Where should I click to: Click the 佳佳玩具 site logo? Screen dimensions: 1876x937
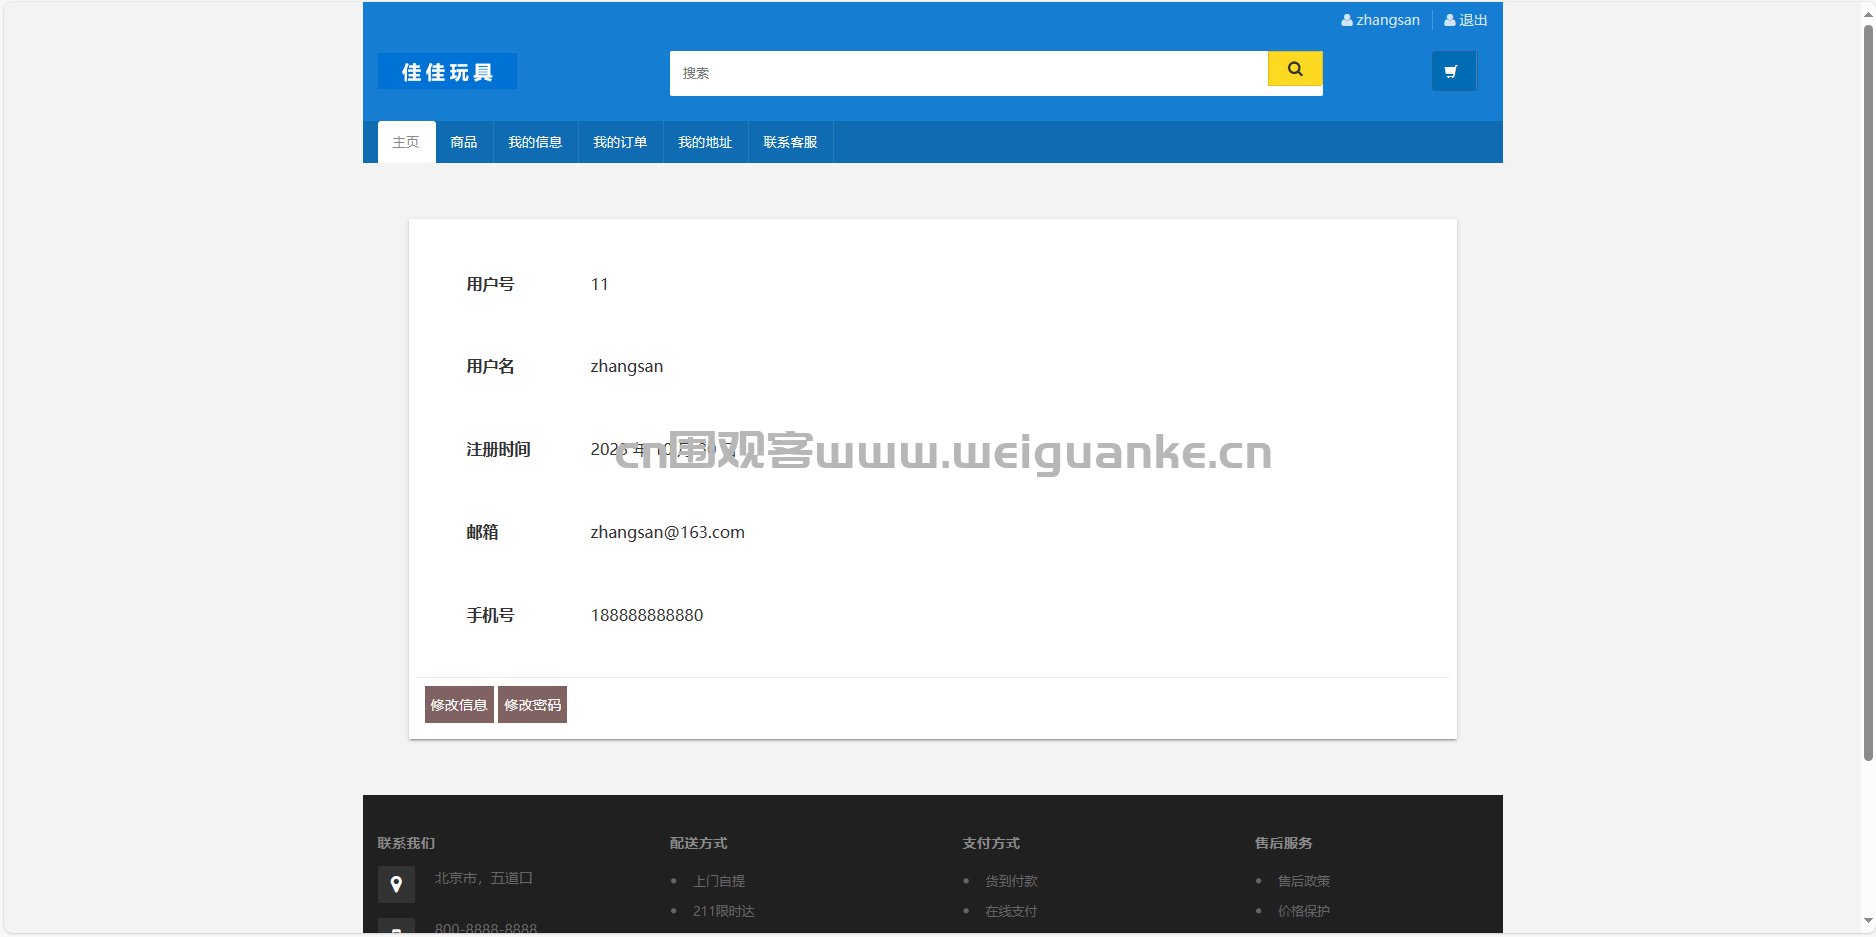[447, 72]
